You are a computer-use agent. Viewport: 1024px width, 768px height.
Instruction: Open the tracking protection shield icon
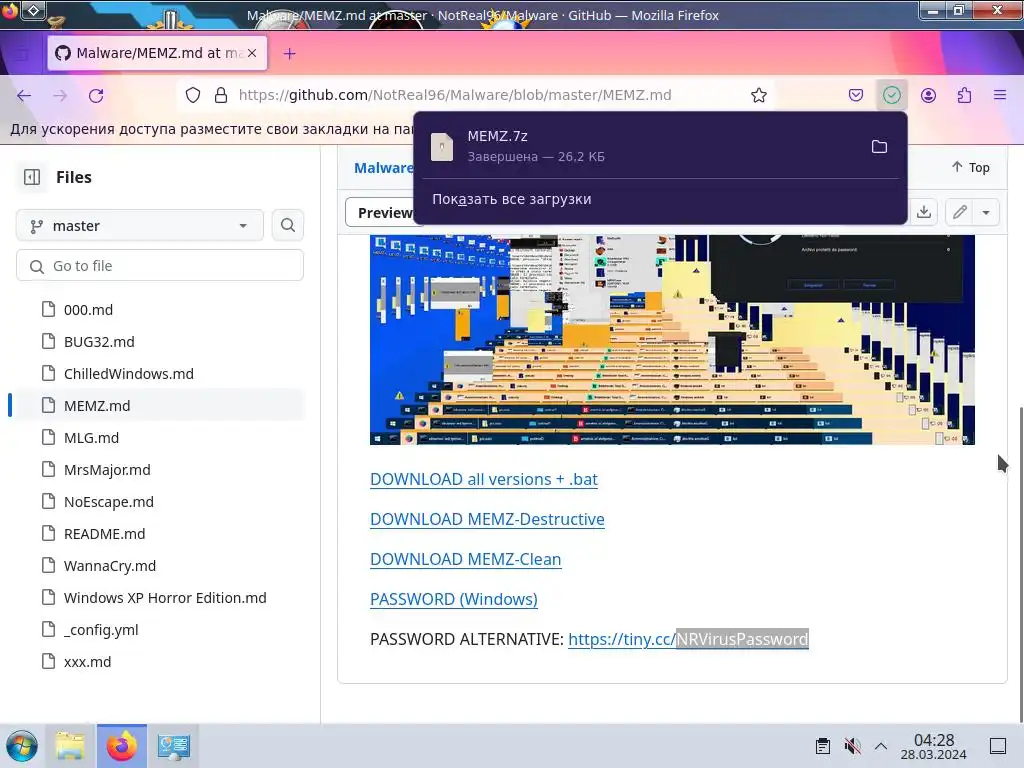[x=193, y=95]
